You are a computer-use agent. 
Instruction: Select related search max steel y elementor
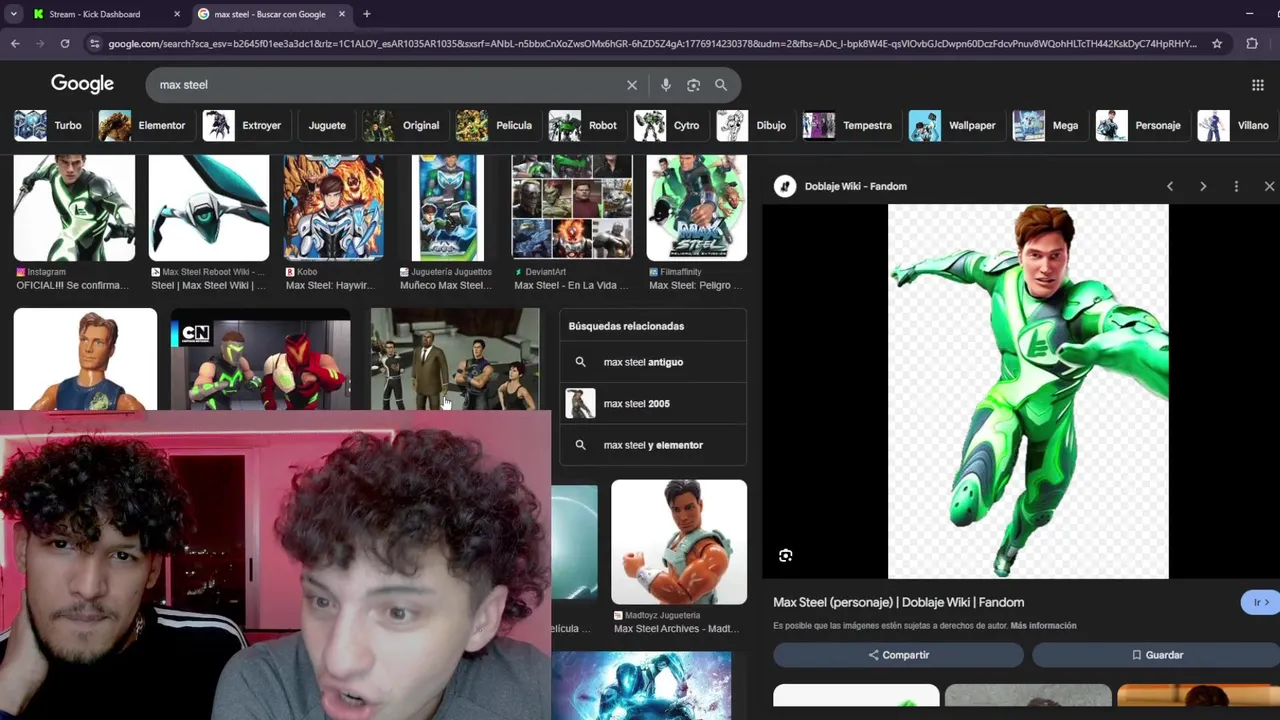(653, 445)
